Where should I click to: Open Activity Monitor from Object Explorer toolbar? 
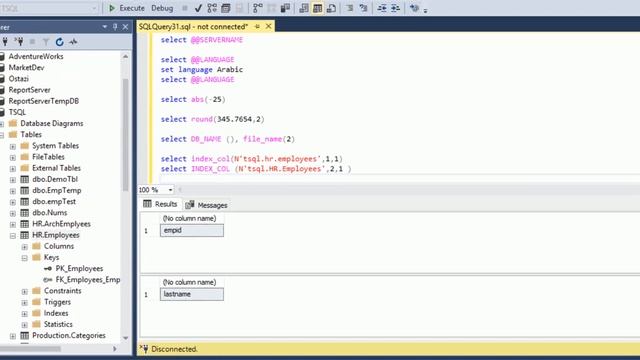click(73, 42)
